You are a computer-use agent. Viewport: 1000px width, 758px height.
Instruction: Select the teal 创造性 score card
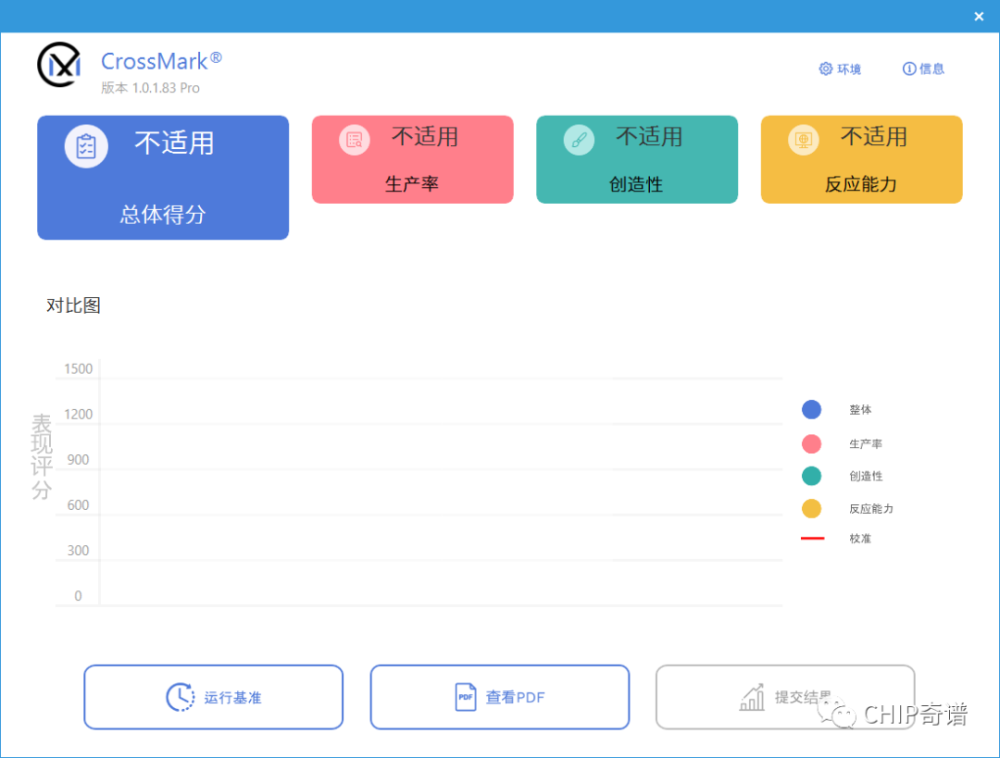[637, 159]
